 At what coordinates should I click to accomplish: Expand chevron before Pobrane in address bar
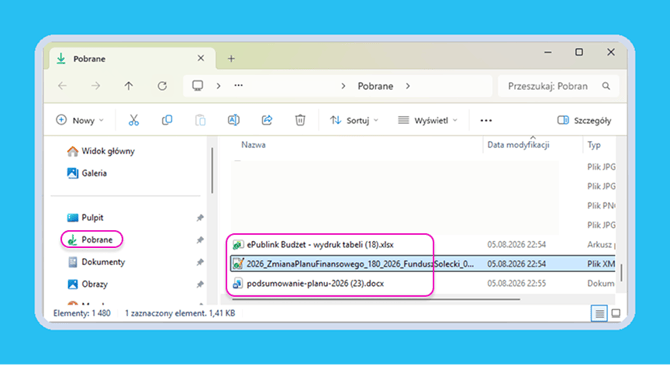[343, 86]
